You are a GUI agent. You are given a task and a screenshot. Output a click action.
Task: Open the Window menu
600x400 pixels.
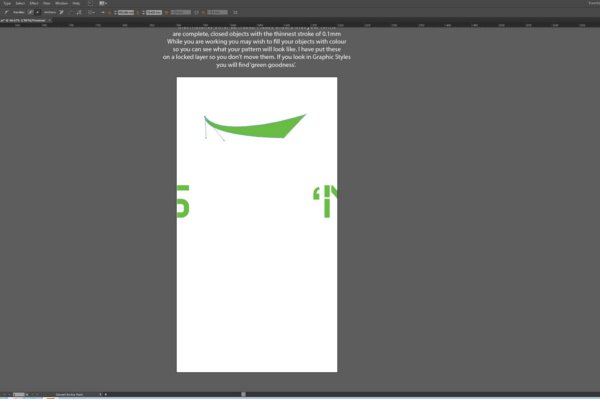pos(62,3)
